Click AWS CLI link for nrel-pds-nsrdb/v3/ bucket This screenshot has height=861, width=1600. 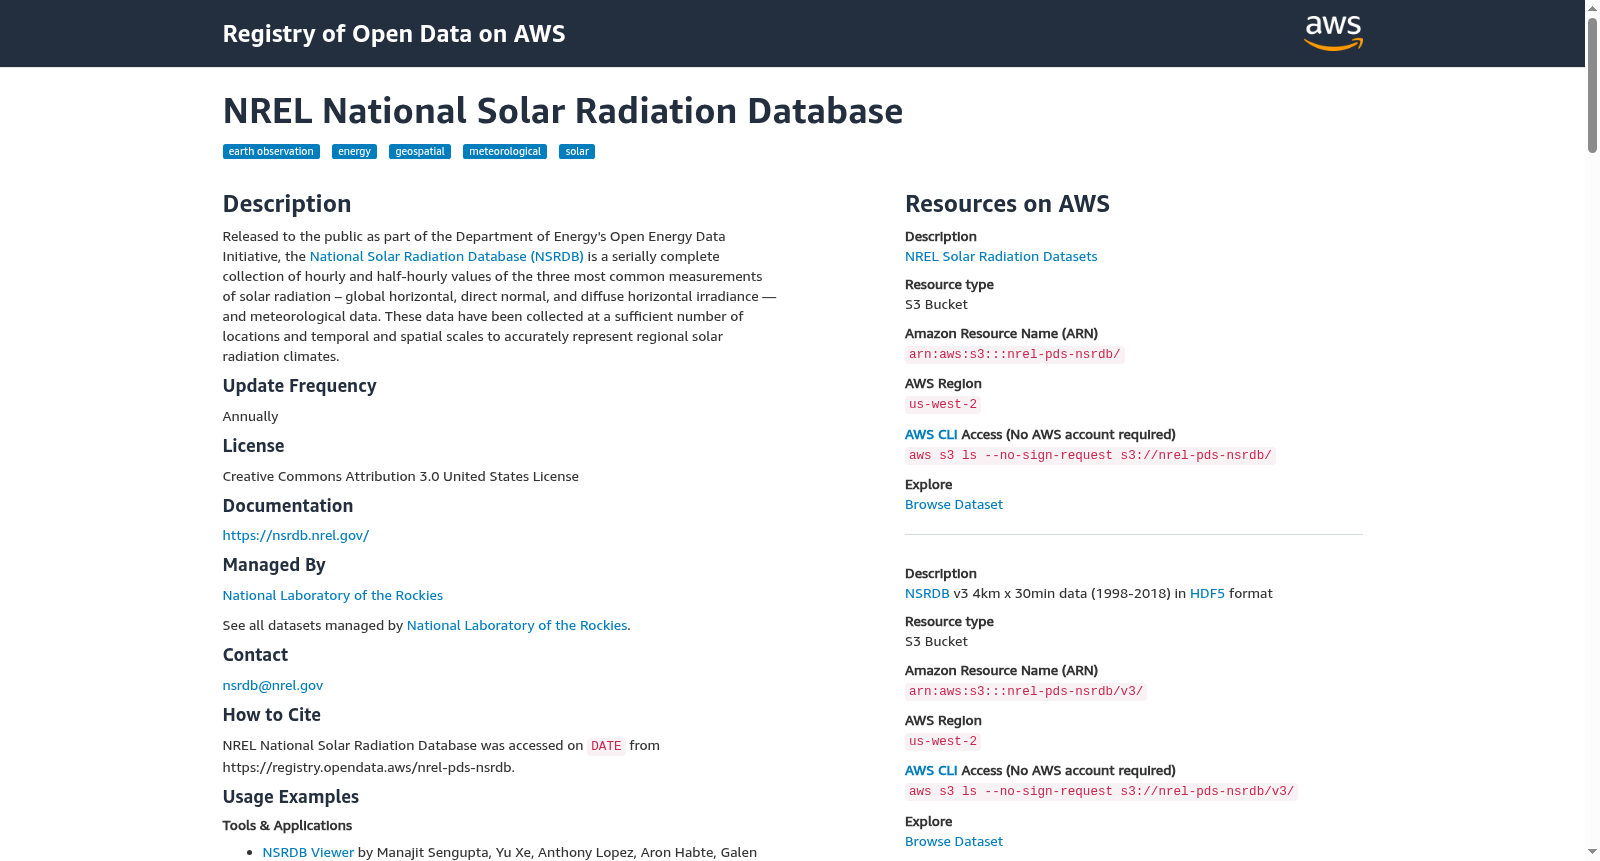931,771
